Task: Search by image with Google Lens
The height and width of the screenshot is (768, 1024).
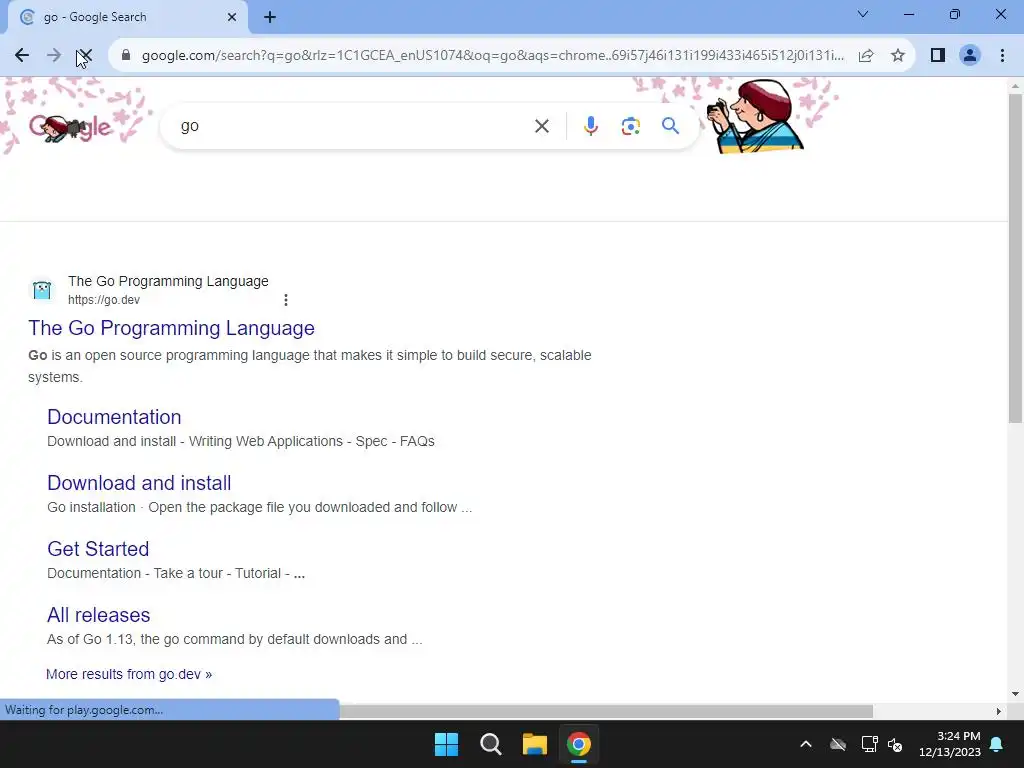Action: pos(630,126)
